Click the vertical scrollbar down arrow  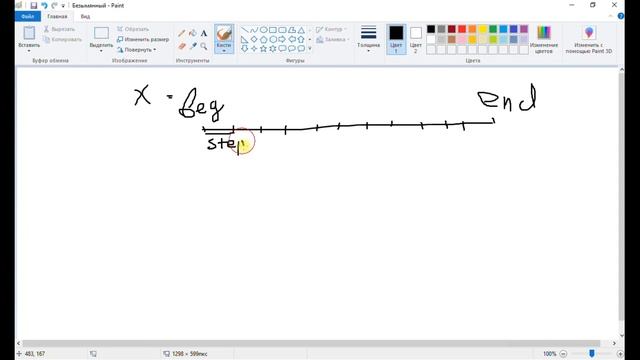pos(622,336)
